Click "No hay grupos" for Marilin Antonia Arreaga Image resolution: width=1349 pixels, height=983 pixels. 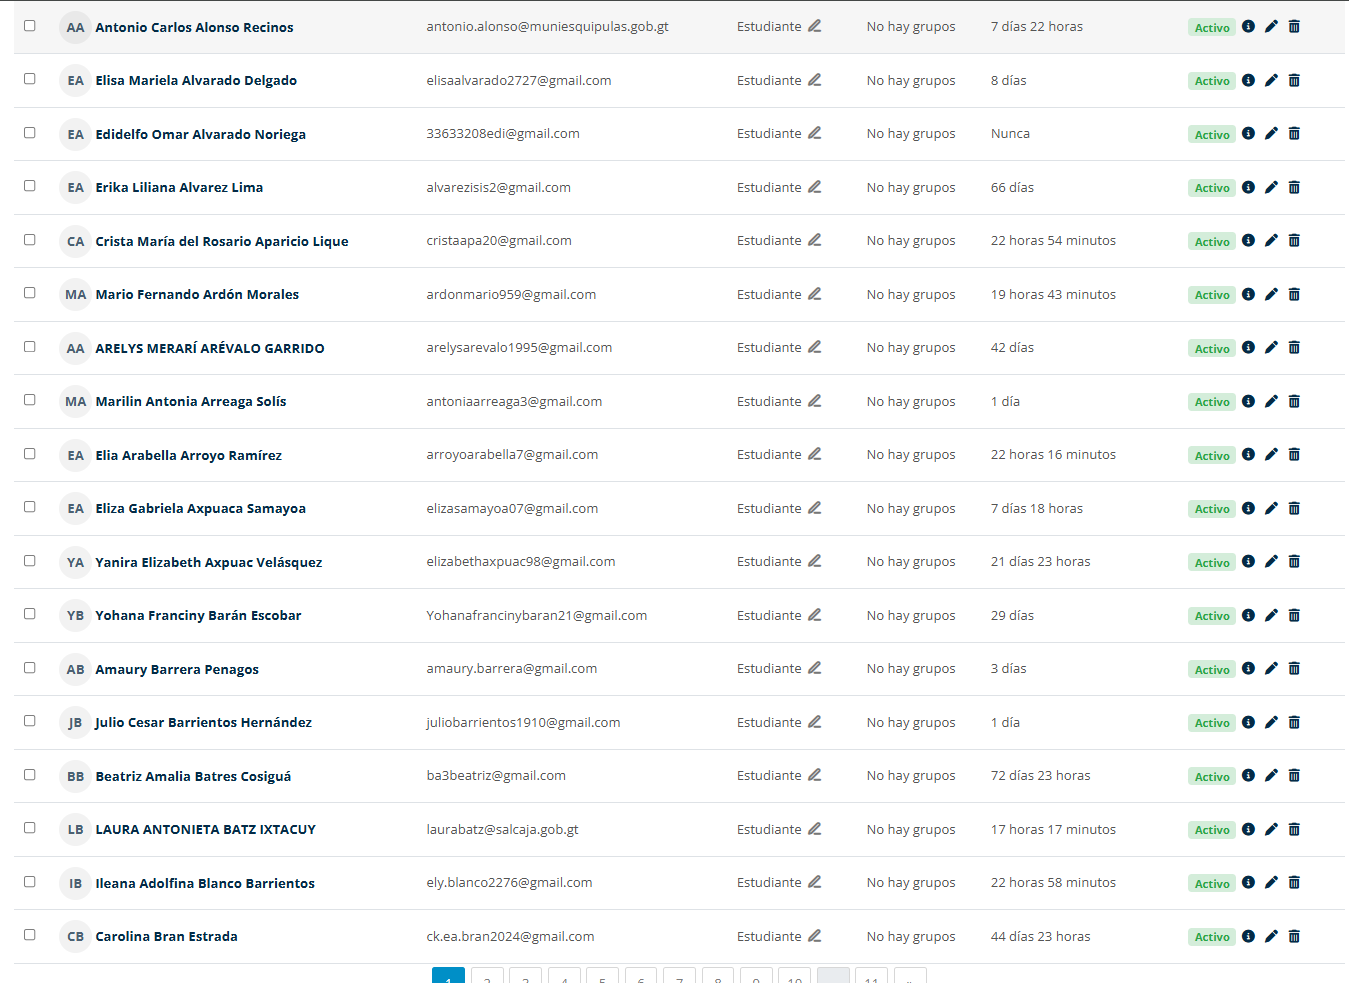tap(911, 401)
